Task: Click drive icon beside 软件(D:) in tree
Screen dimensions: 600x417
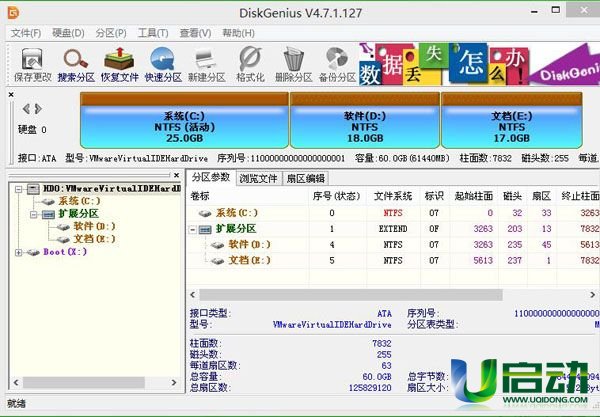Action: click(63, 227)
